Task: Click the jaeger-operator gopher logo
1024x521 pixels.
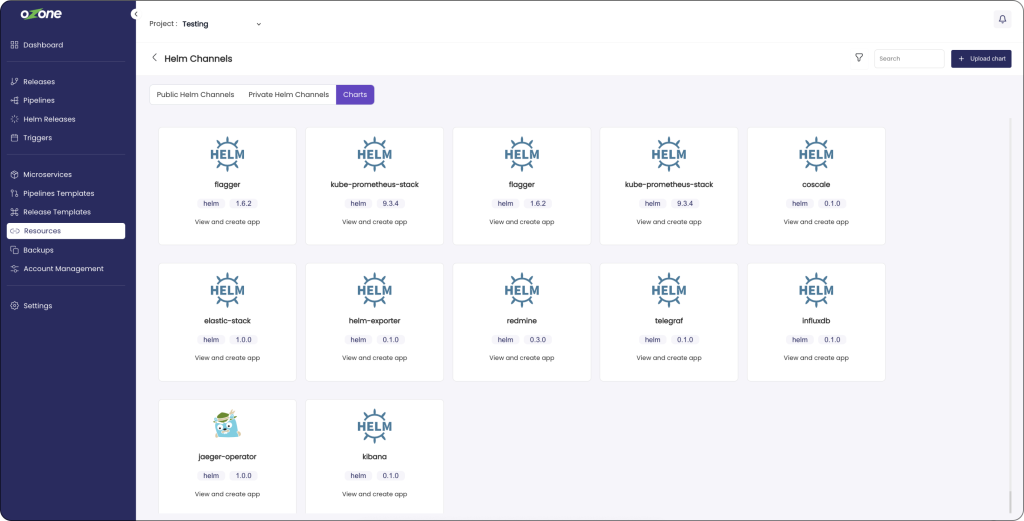Action: [x=227, y=425]
